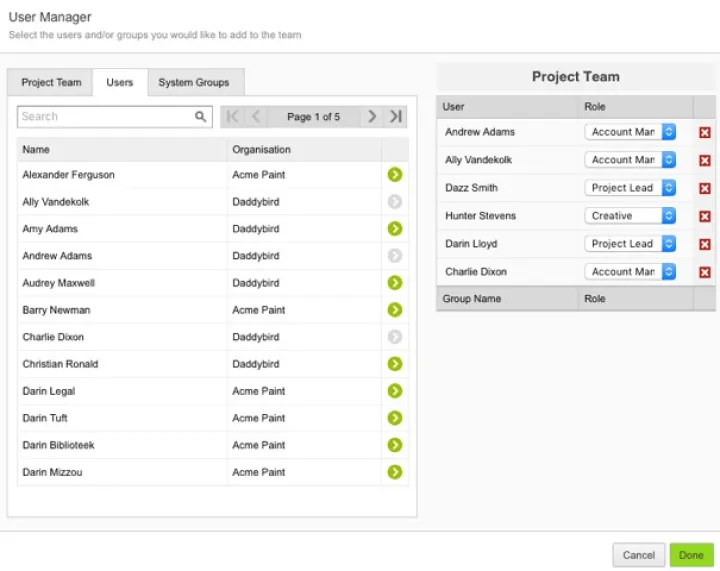Jump to last page of users
720x571 pixels.
[396, 117]
